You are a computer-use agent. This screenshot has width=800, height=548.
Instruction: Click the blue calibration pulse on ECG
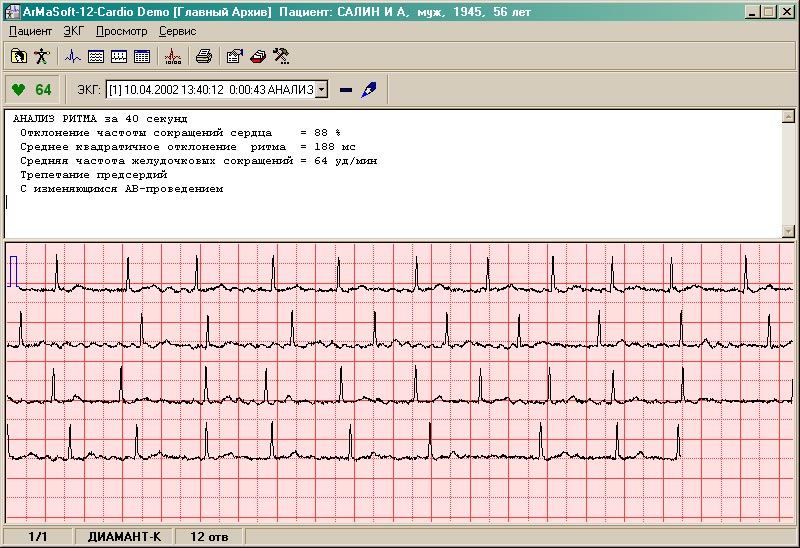click(13, 271)
